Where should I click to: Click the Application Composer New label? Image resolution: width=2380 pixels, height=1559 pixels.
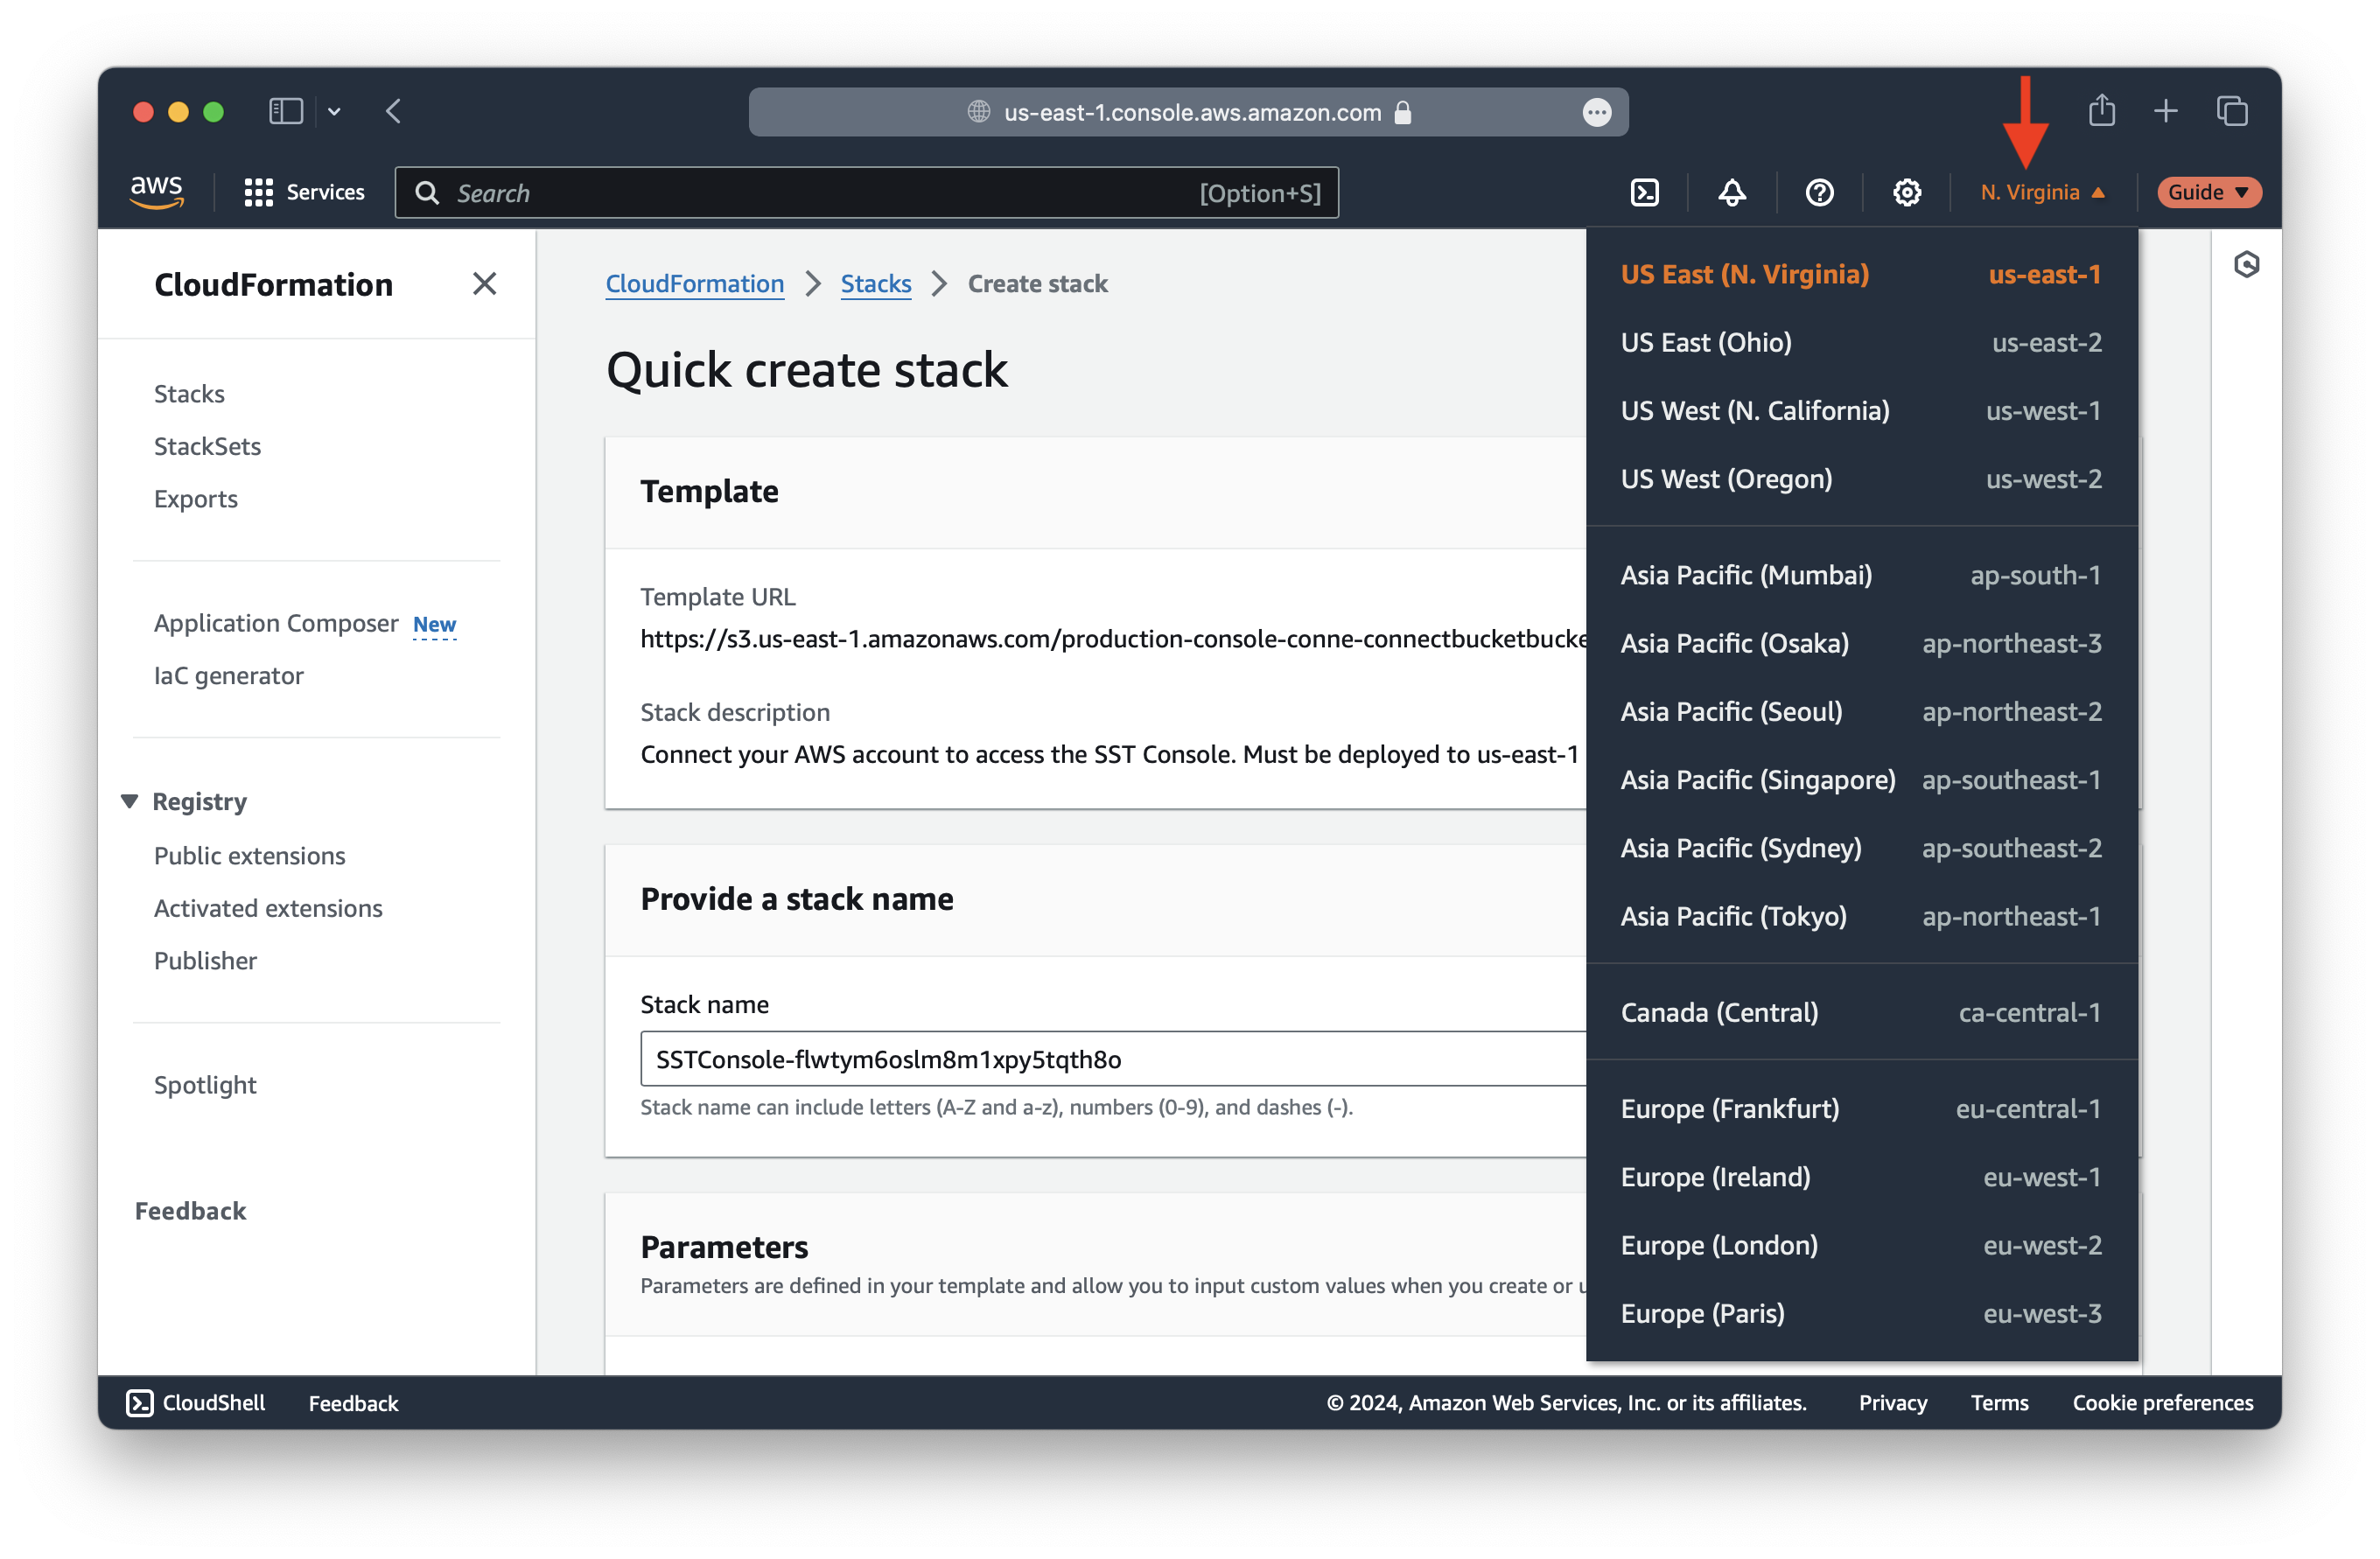304,621
